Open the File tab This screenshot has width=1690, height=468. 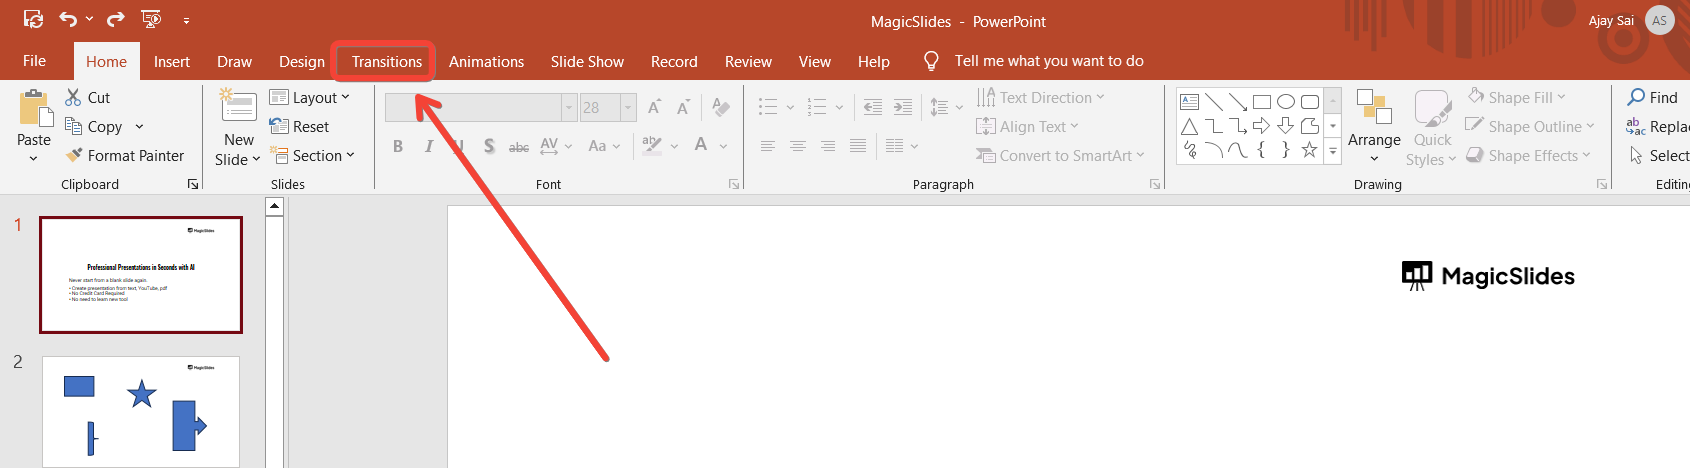coord(34,61)
